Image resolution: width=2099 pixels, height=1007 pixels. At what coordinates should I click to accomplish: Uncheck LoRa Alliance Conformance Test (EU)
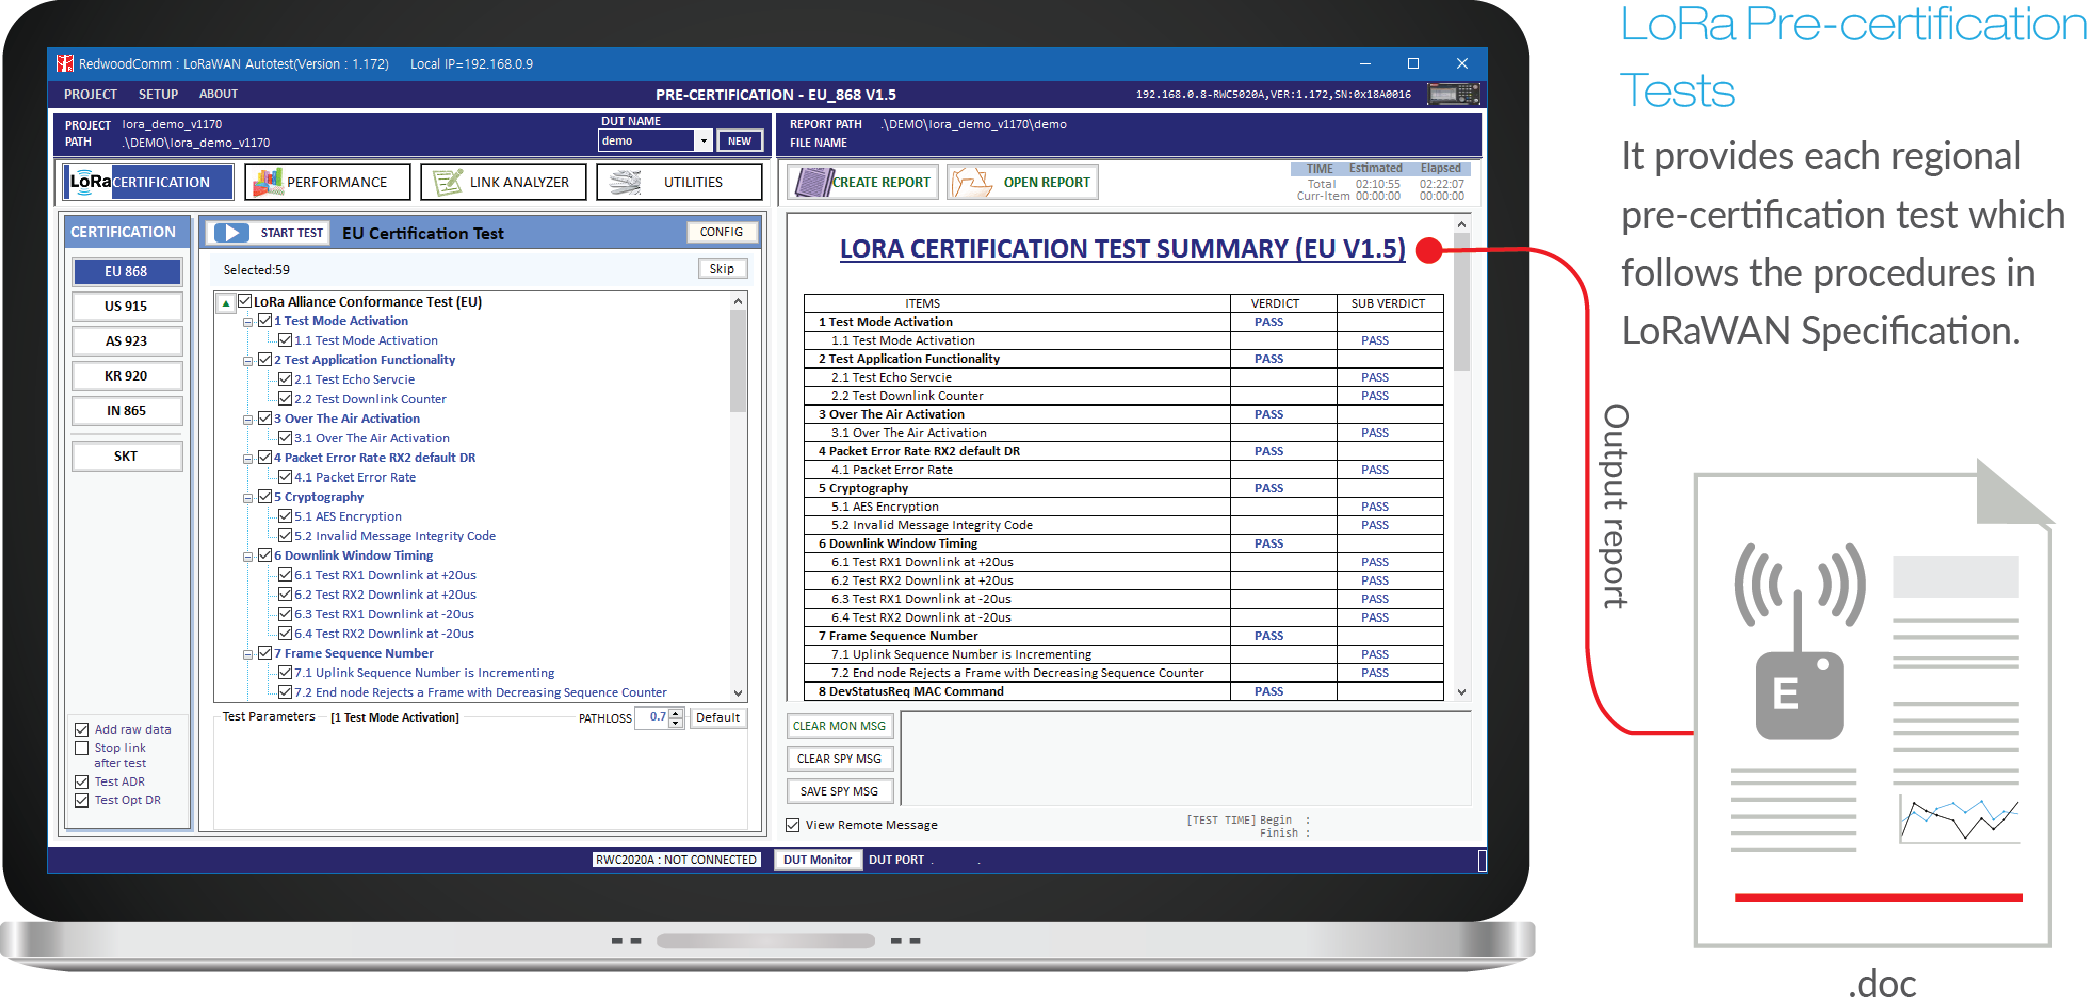pos(245,301)
